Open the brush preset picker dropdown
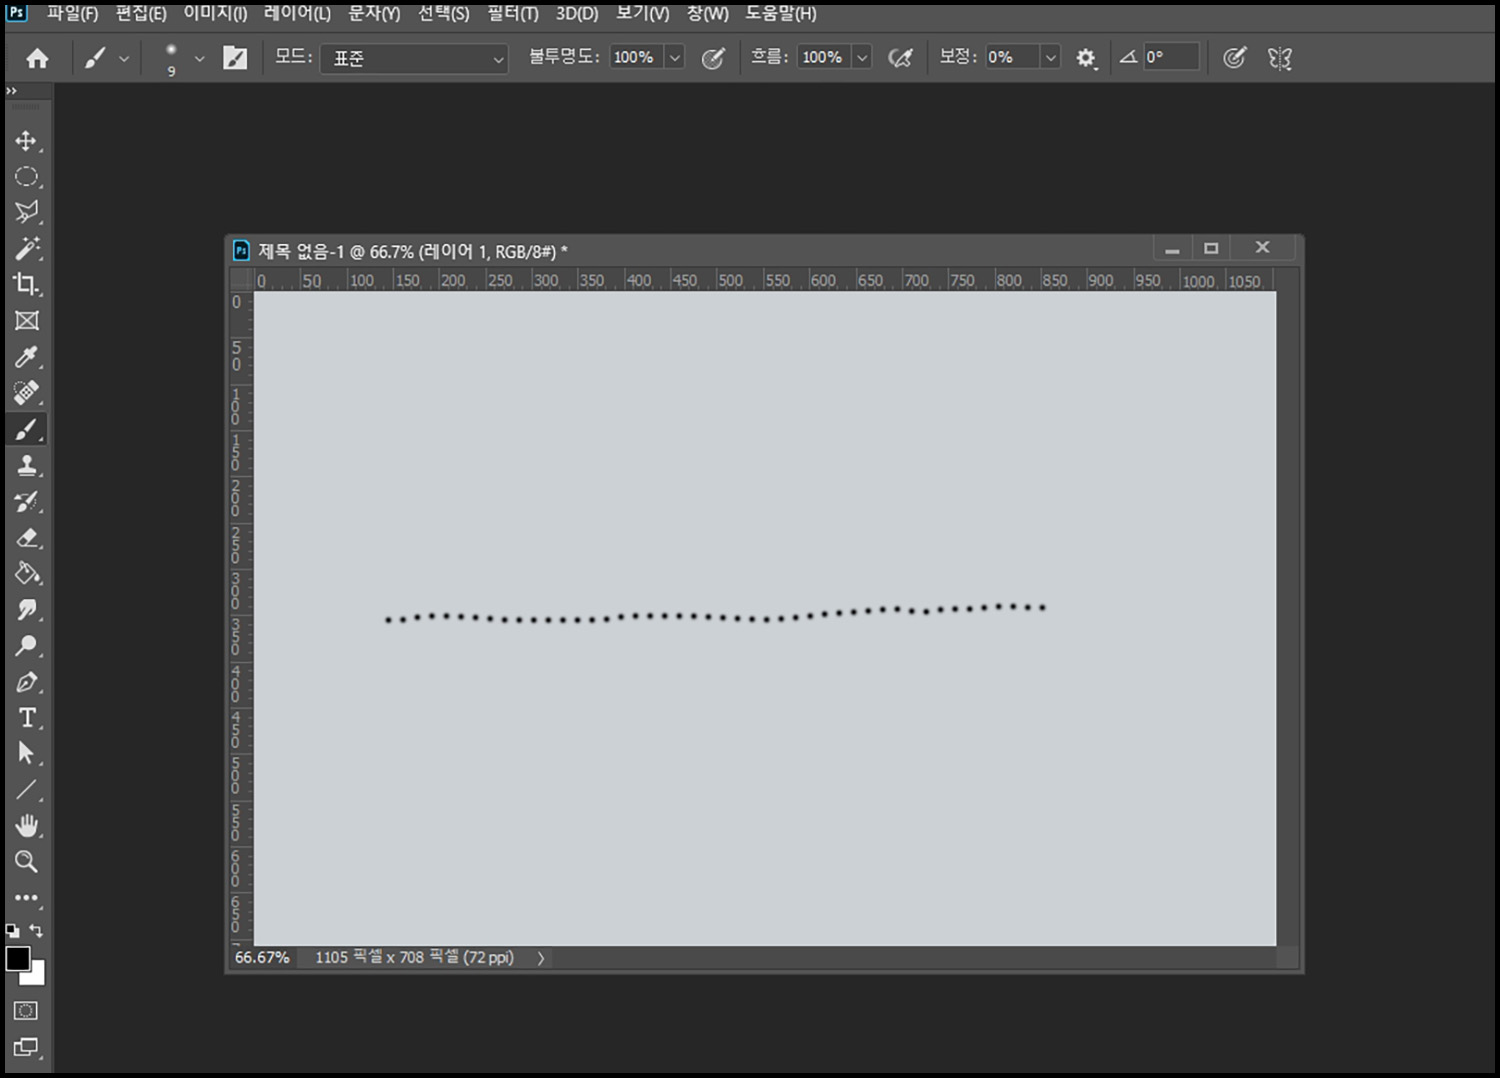The height and width of the screenshot is (1078, 1500). pos(199,59)
